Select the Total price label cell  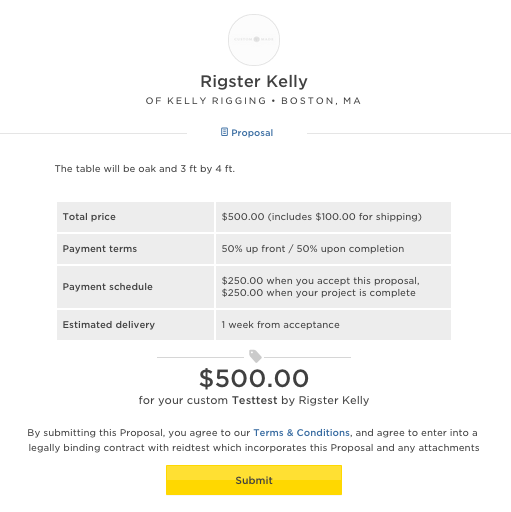click(135, 217)
